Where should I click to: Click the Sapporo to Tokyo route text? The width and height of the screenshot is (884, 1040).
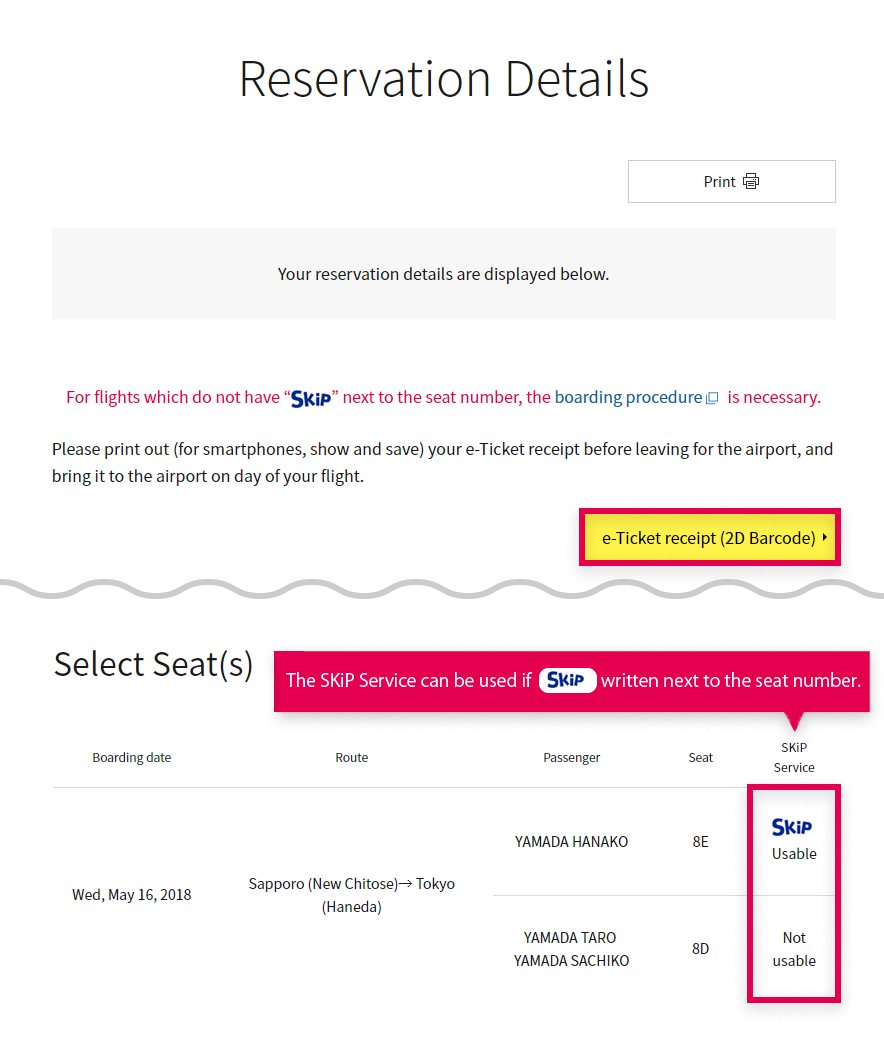351,895
